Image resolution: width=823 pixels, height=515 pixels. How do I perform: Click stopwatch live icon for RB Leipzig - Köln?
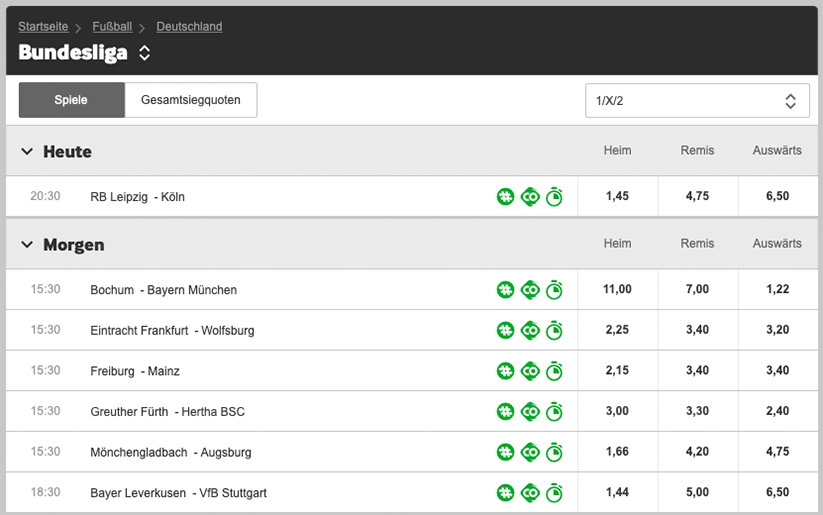pyautogui.click(x=554, y=197)
